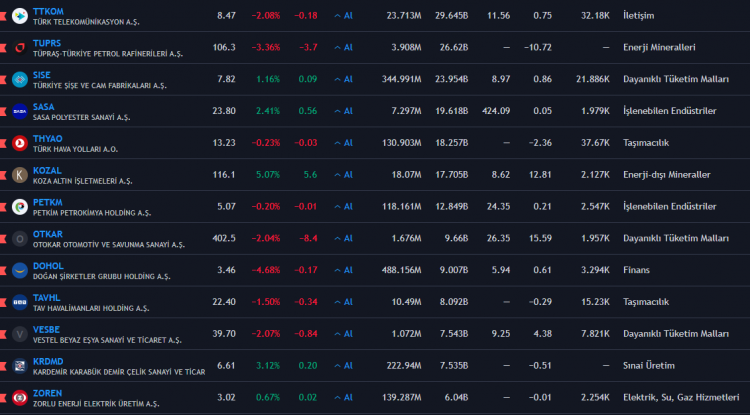750x415 pixels.
Task: Click TÜRK HAVA YOLLARI A.O. company name
Action: 76,149
